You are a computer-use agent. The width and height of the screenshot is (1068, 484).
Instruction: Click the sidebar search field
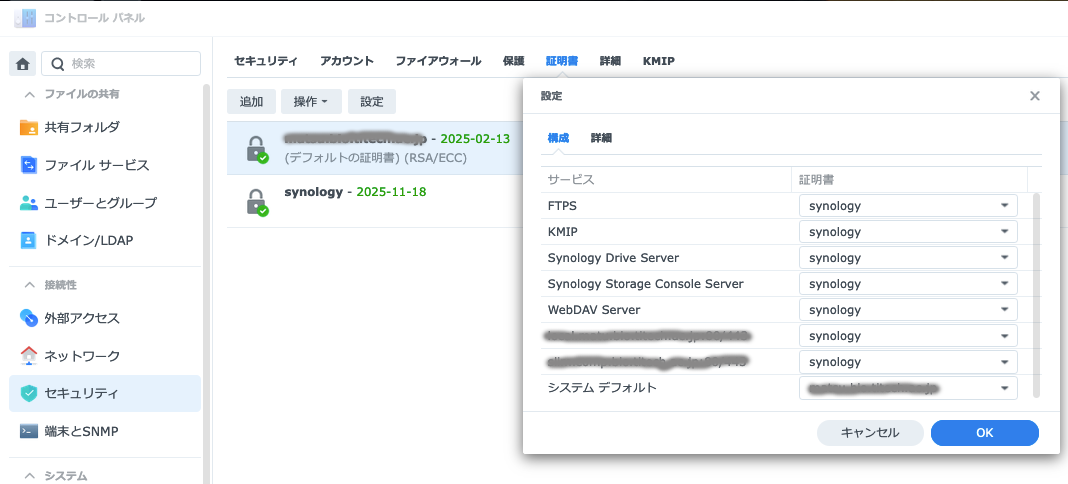(121, 64)
